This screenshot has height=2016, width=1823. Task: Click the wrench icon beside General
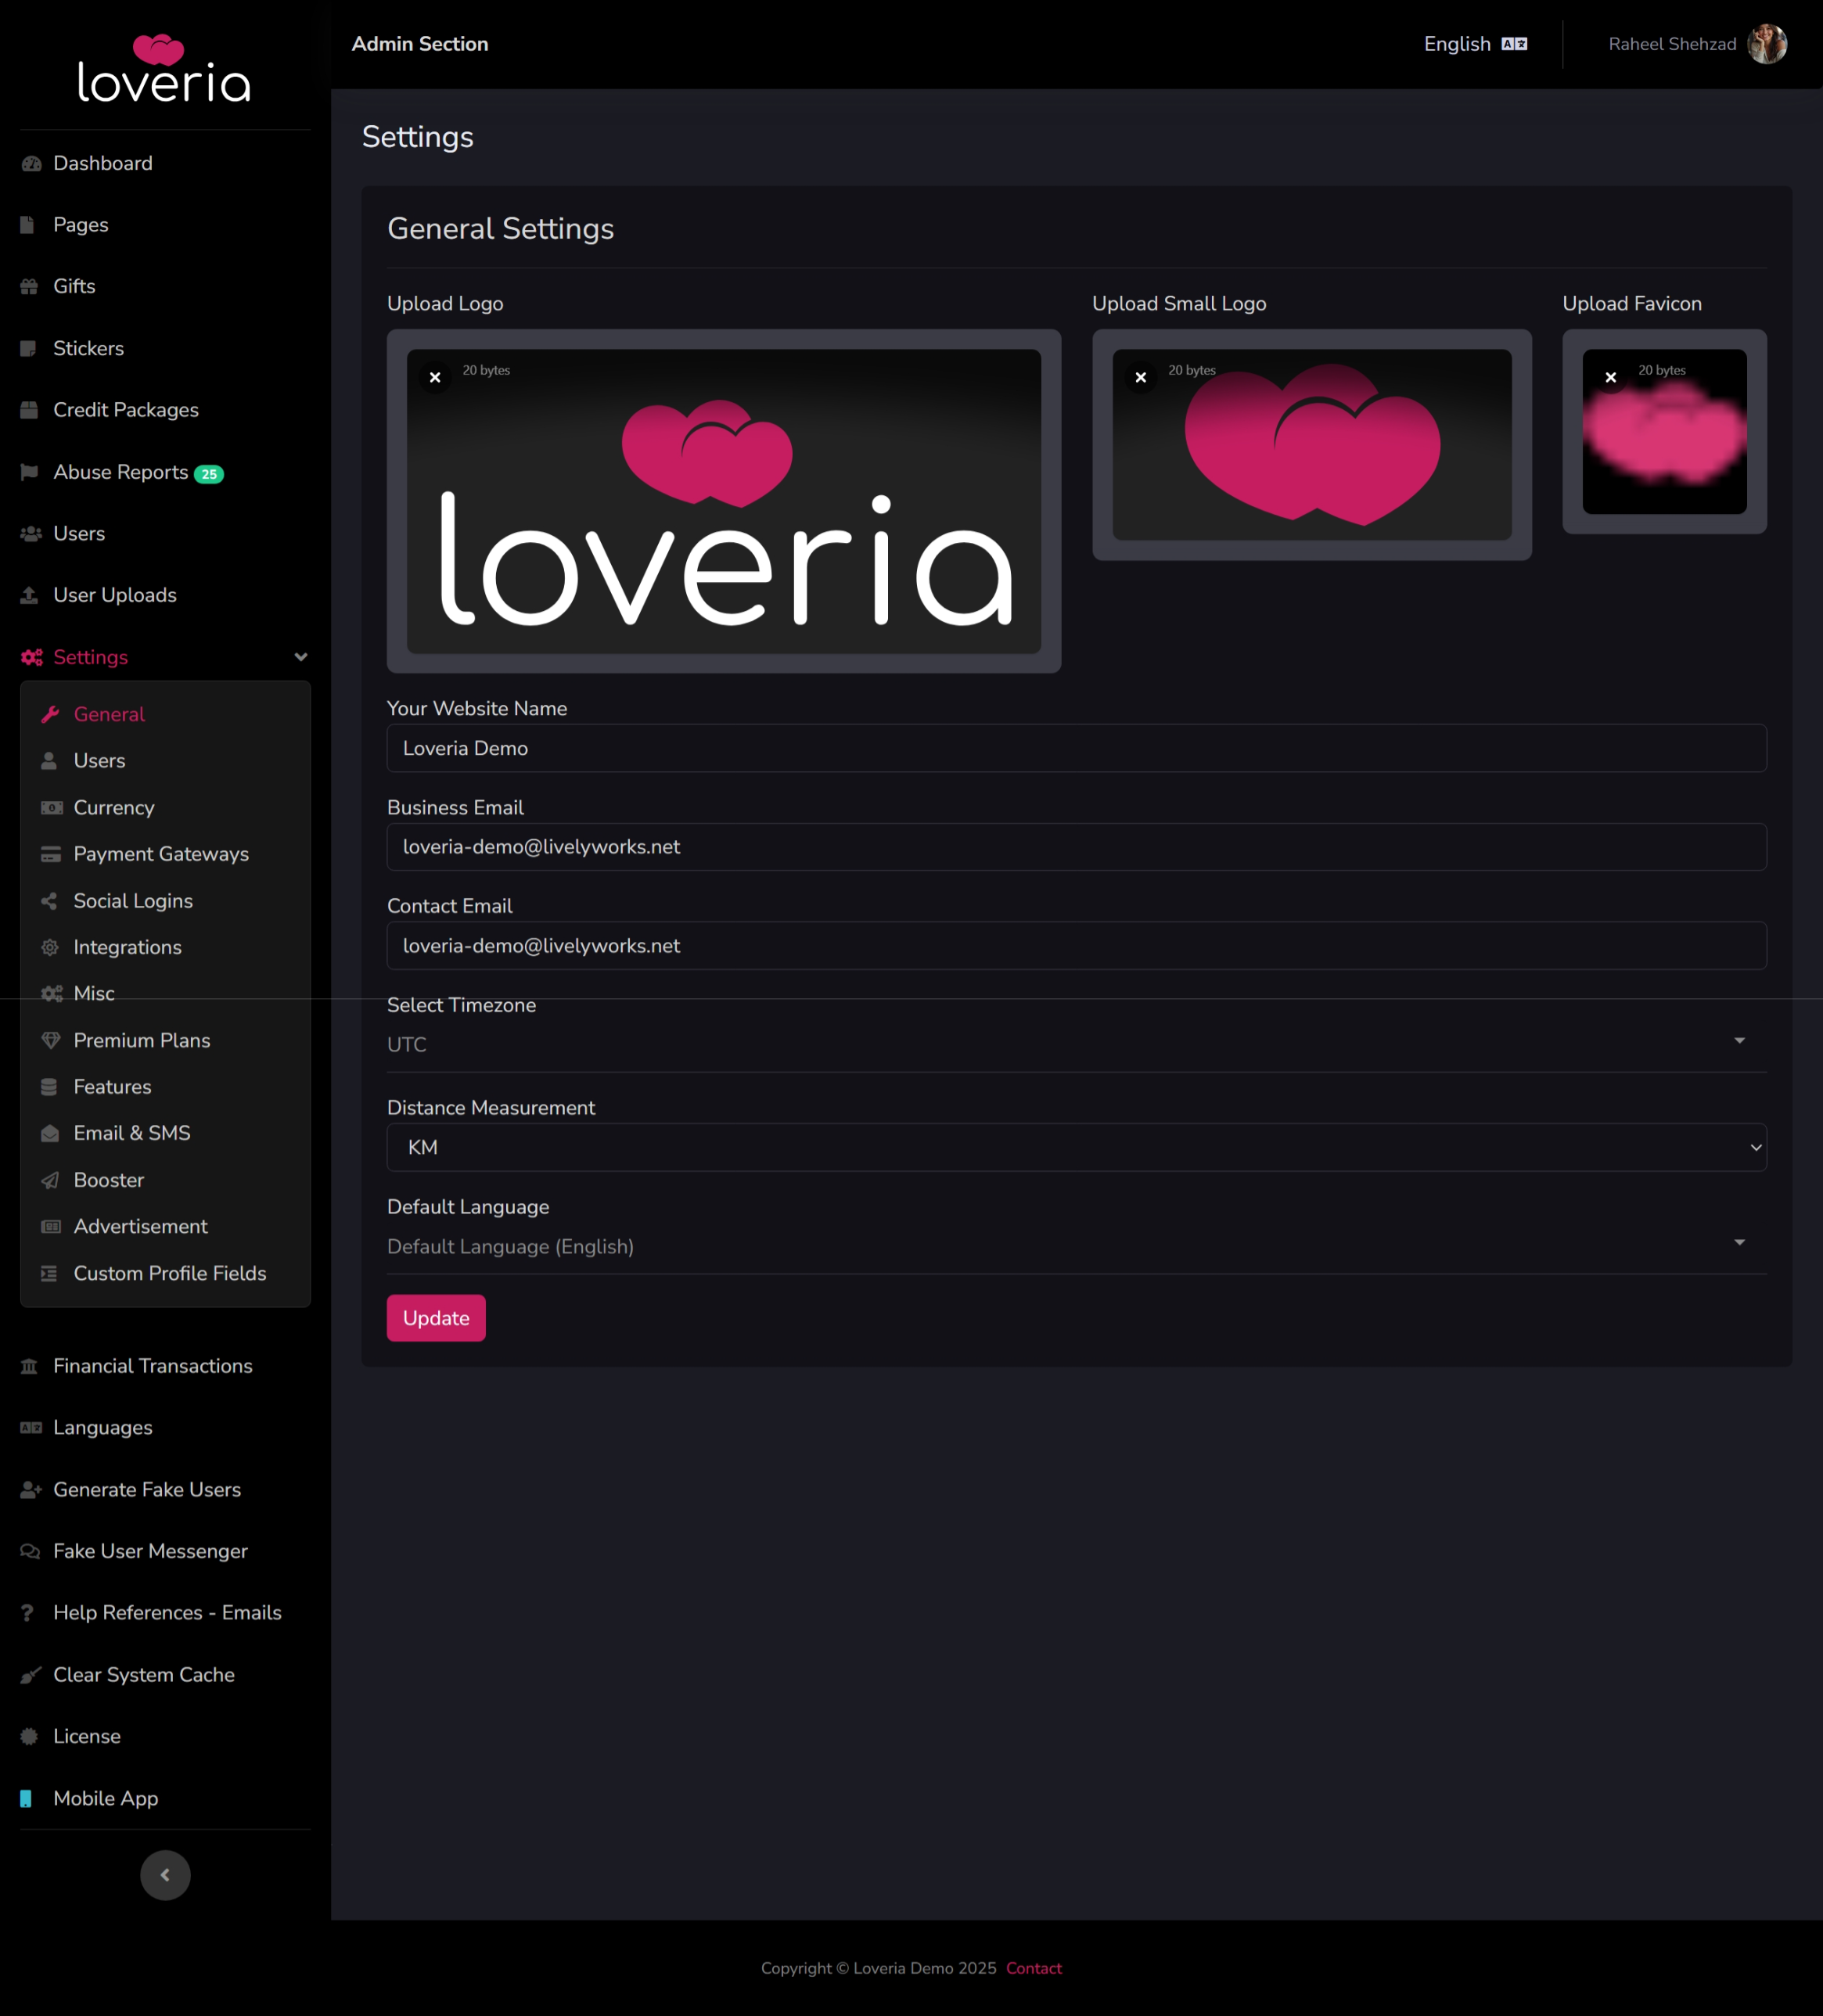[x=50, y=714]
